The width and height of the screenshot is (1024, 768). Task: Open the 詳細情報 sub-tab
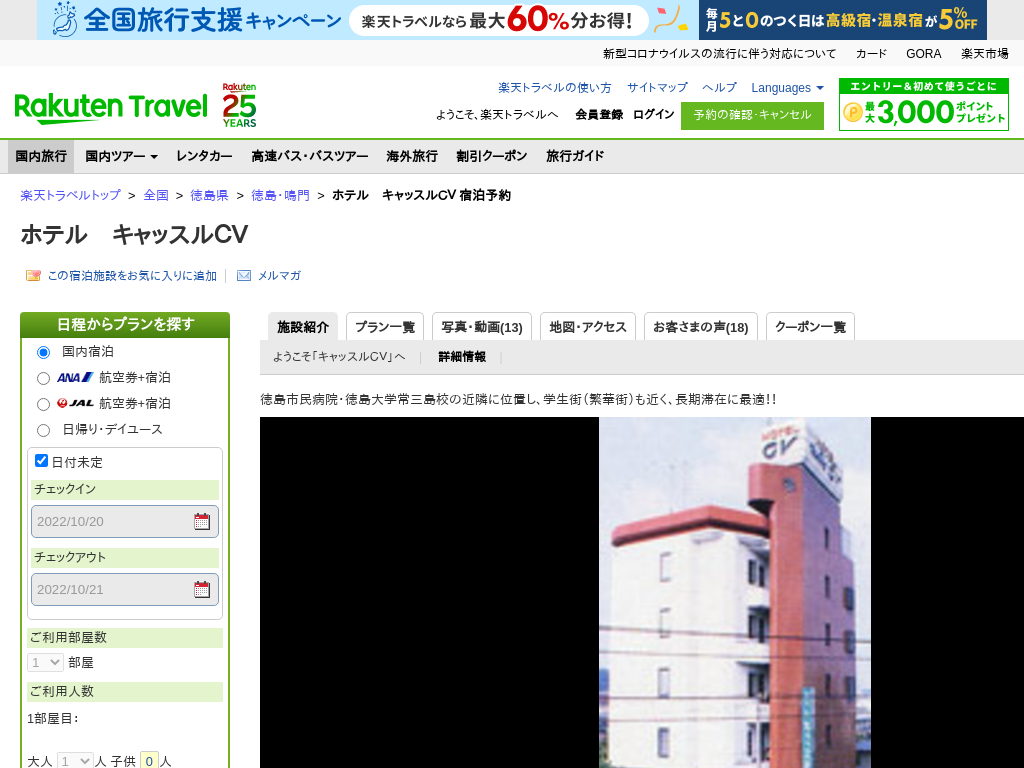pos(462,357)
